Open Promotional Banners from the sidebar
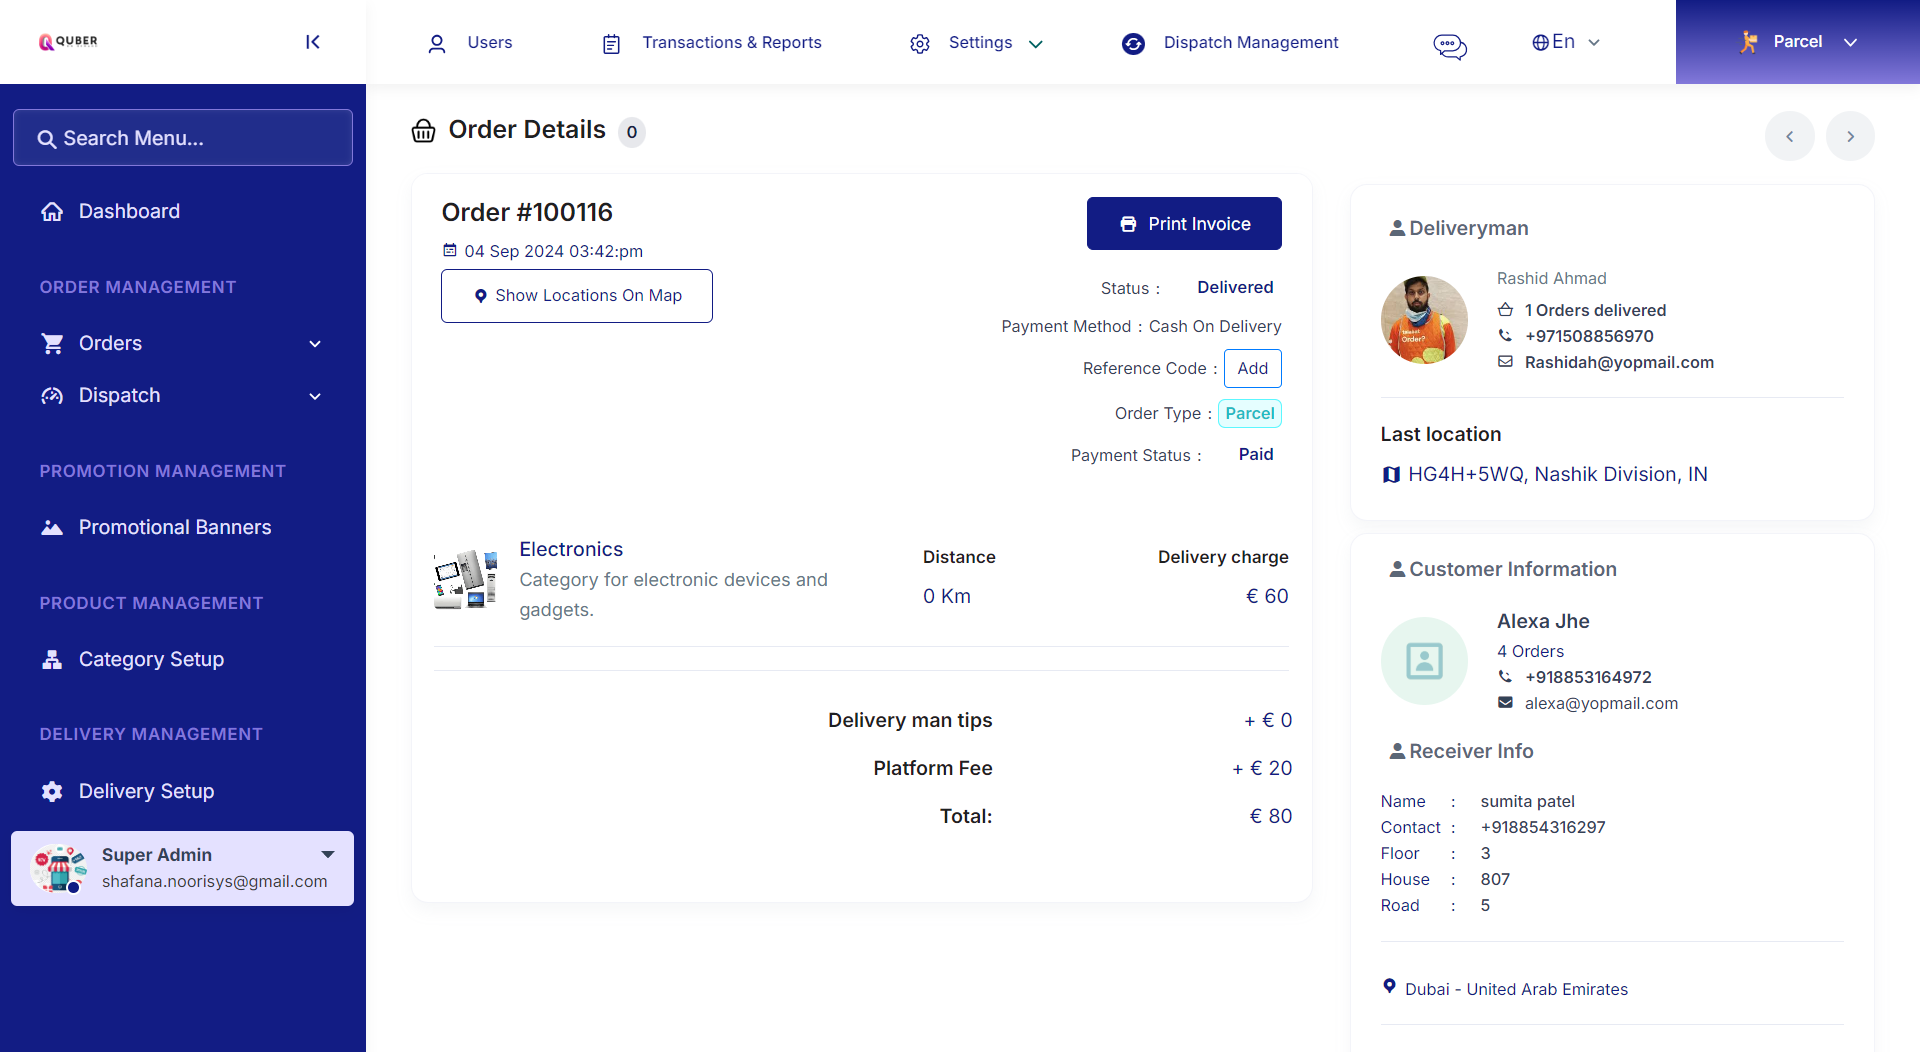This screenshot has height=1052, width=1920. coord(175,527)
